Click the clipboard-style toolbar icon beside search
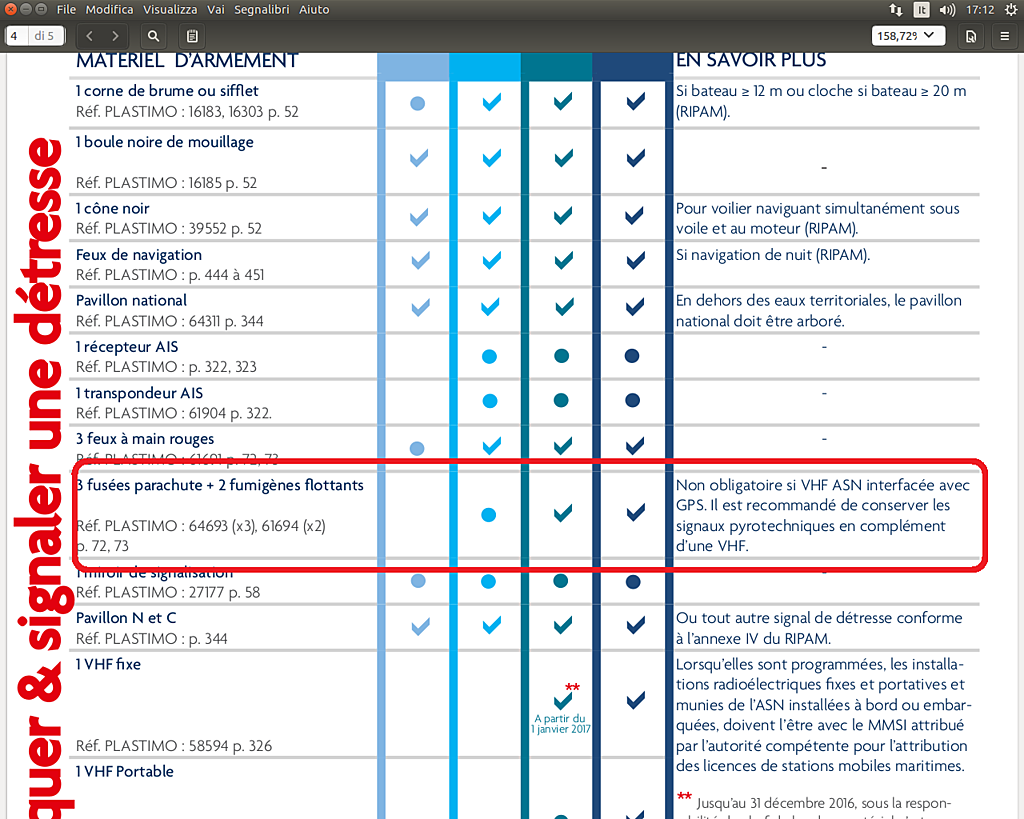This screenshot has height=819, width=1024. (192, 36)
